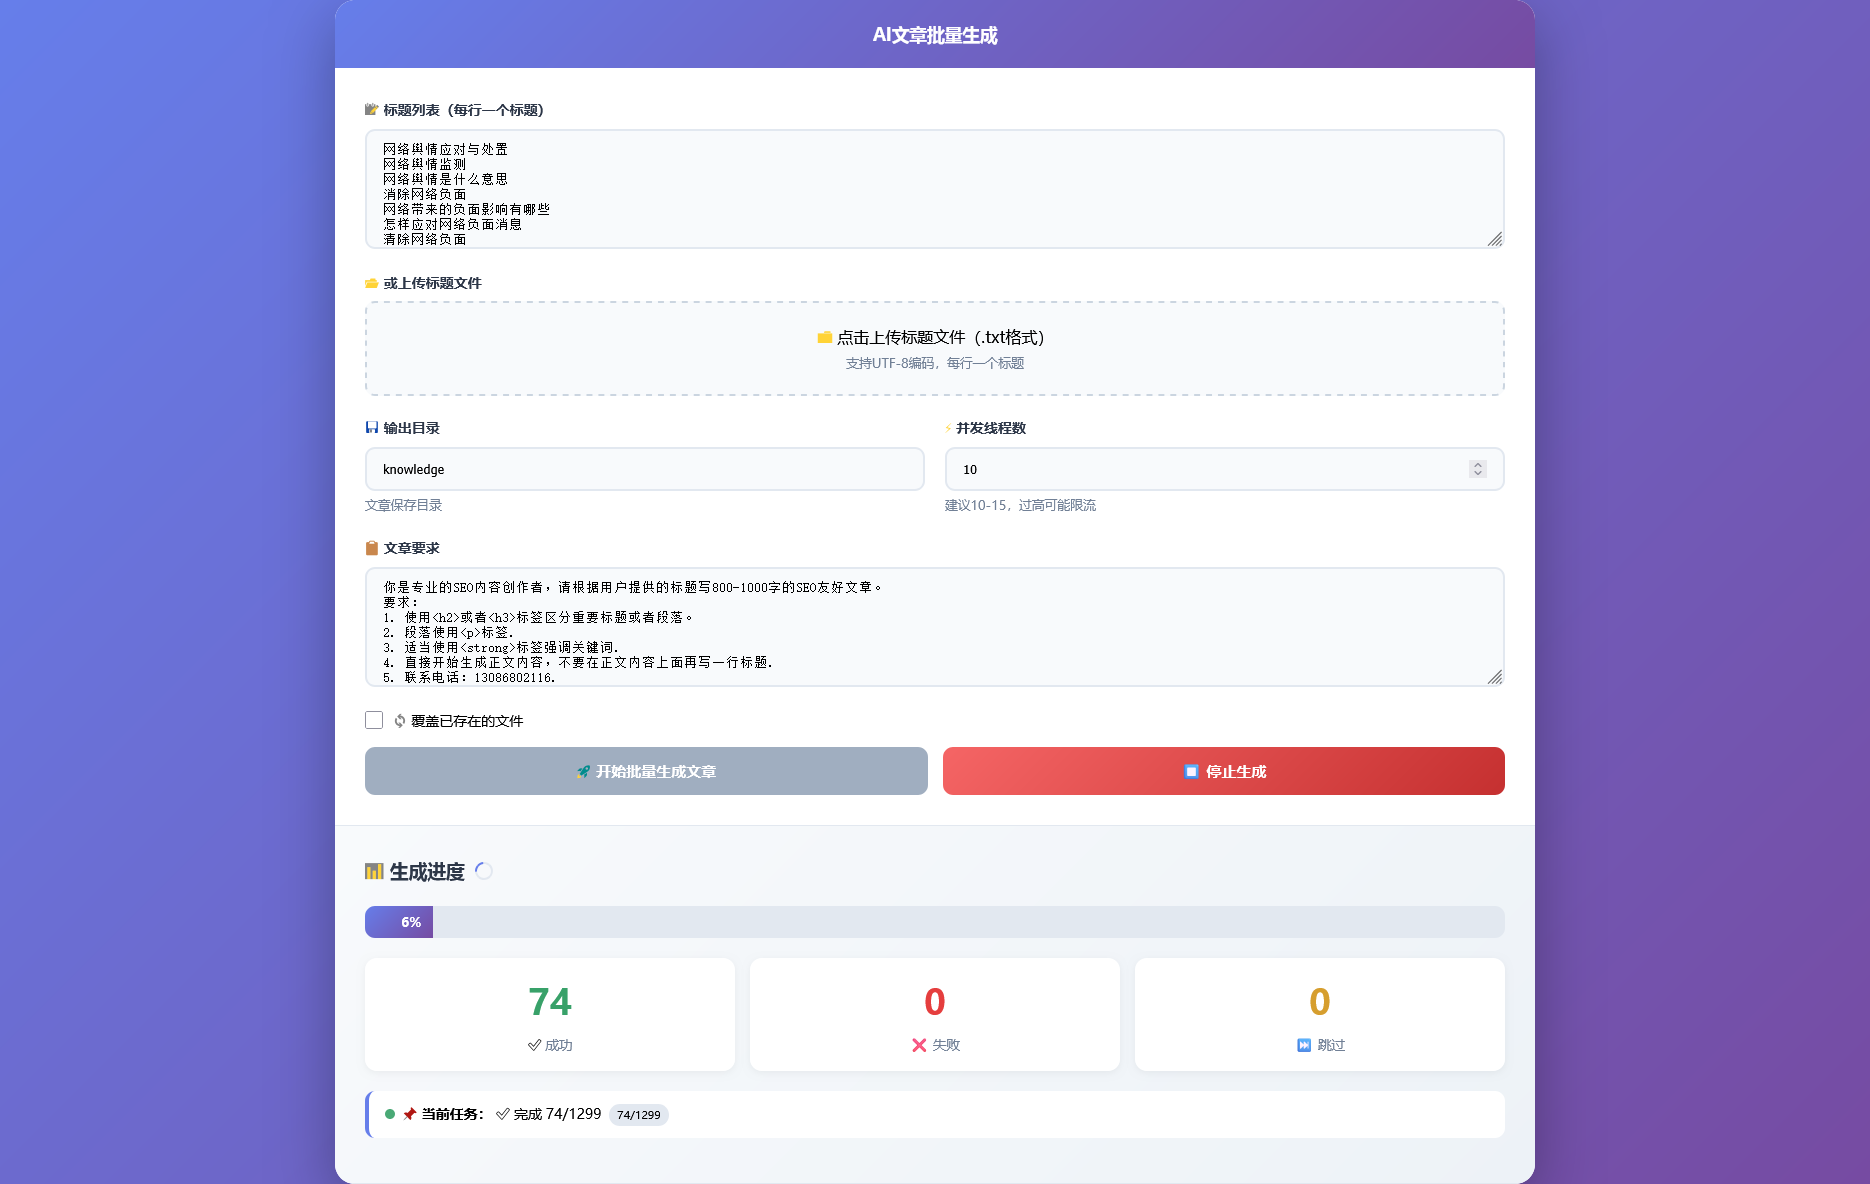
Task: Click inside the title list text area
Action: [x=934, y=189]
